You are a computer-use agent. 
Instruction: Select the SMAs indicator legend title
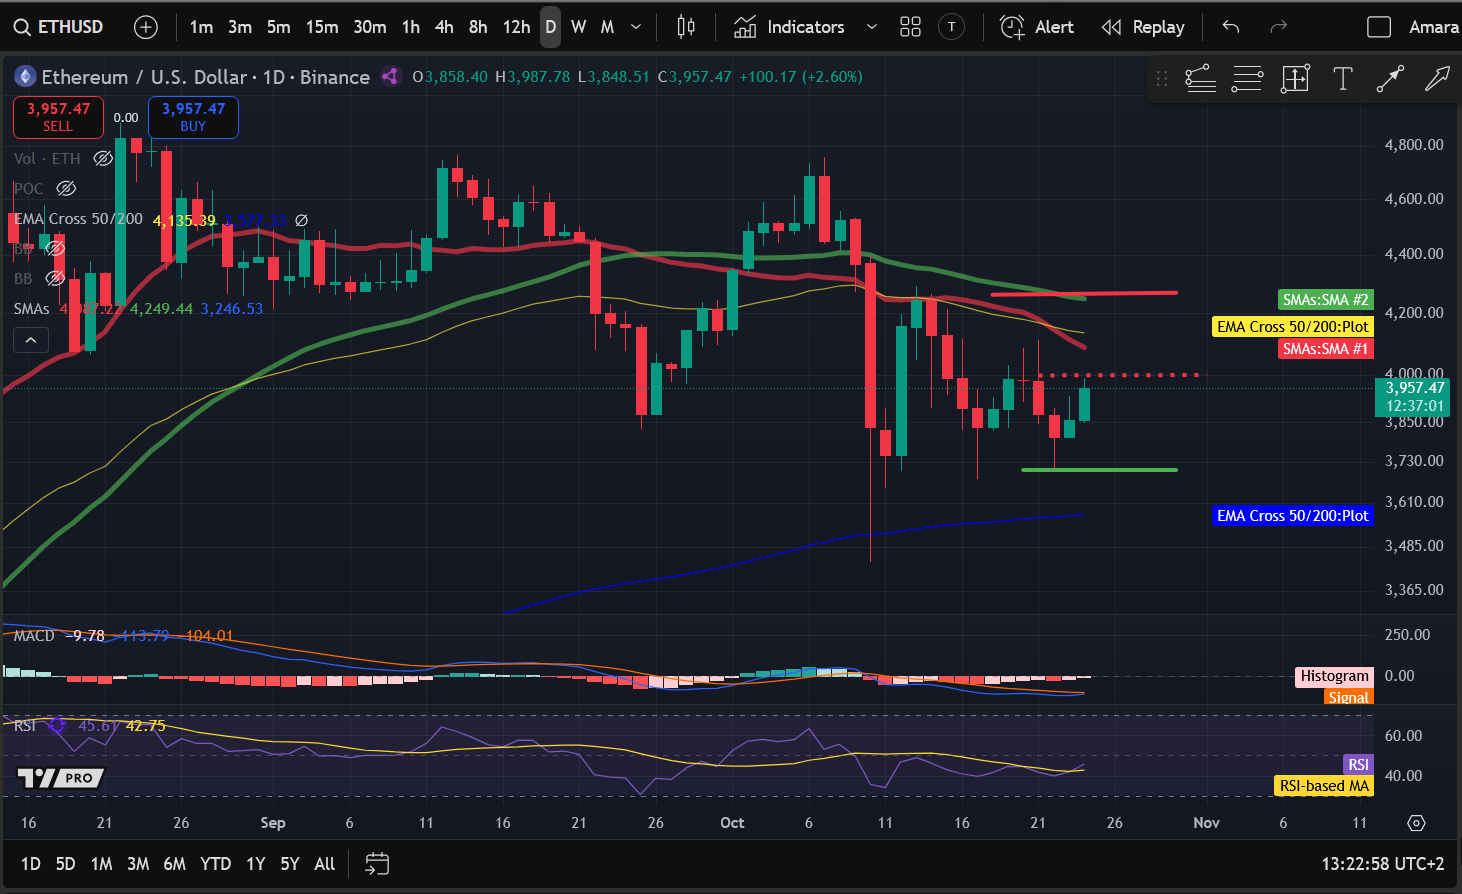pos(31,309)
